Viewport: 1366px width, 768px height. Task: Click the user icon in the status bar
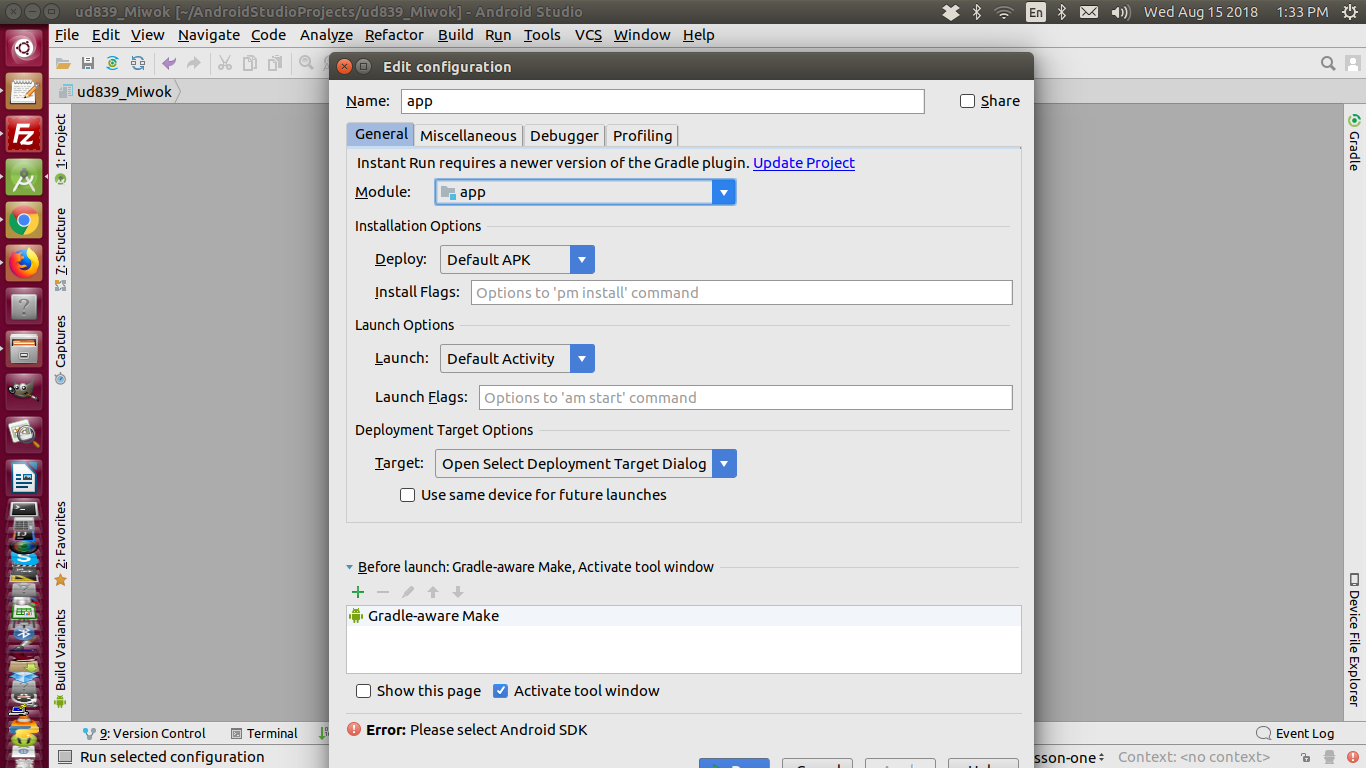coord(1330,757)
